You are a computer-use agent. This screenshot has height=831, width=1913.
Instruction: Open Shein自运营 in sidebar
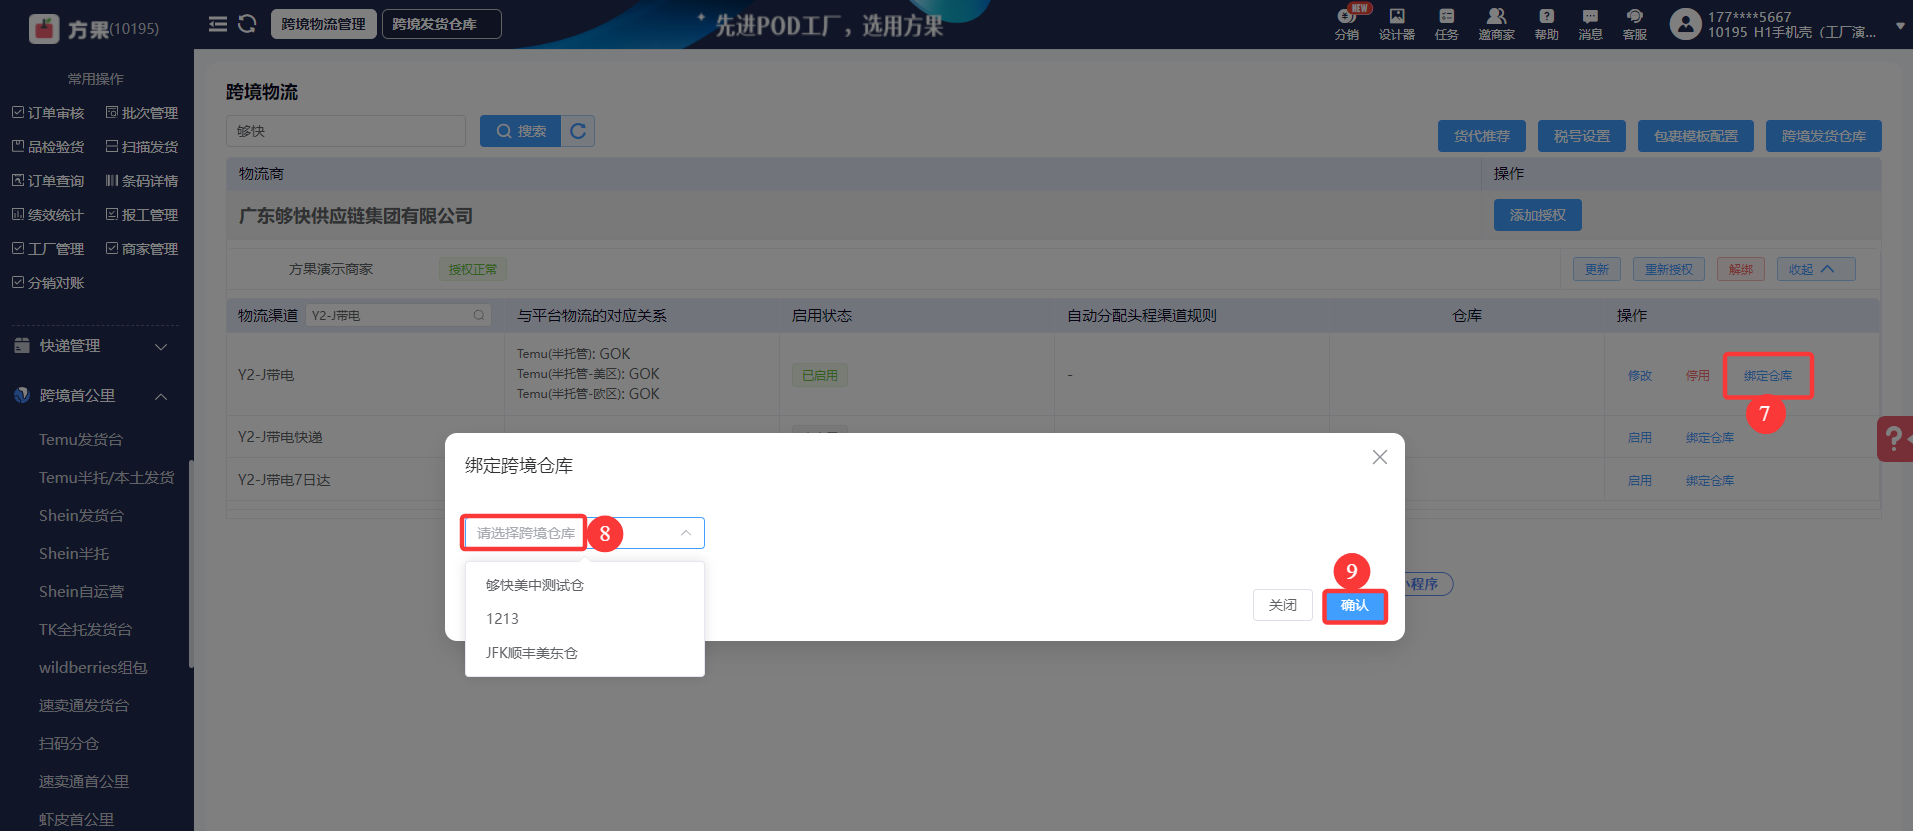point(81,592)
